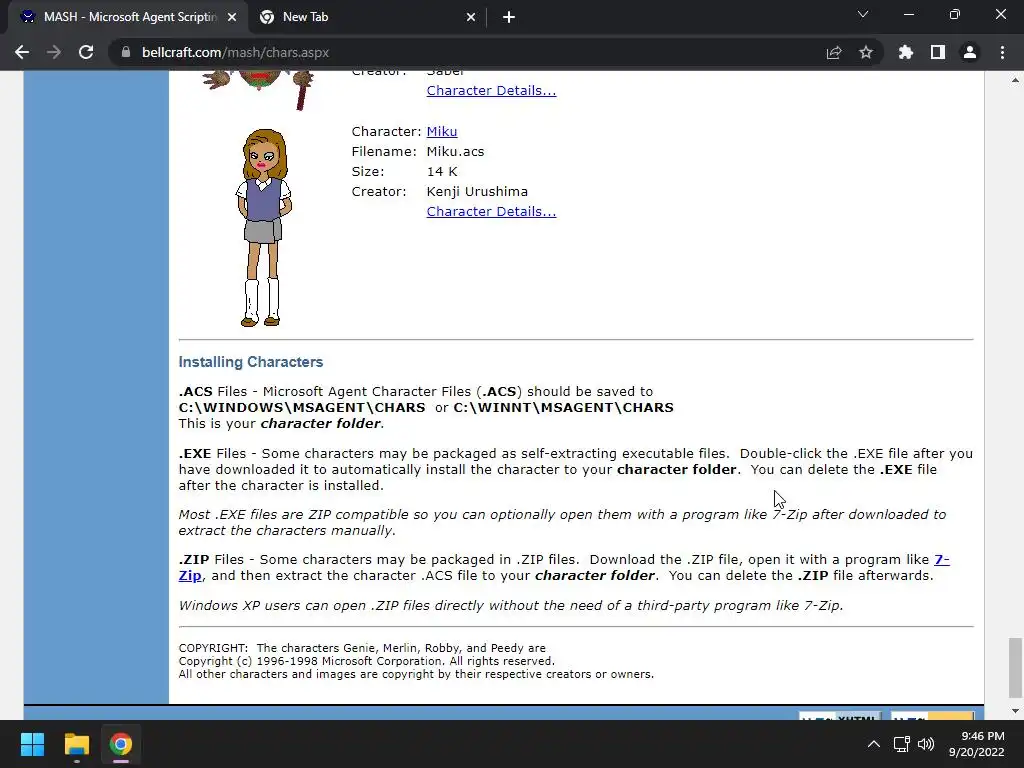
Task: Open File Explorer from the taskbar
Action: click(76, 744)
